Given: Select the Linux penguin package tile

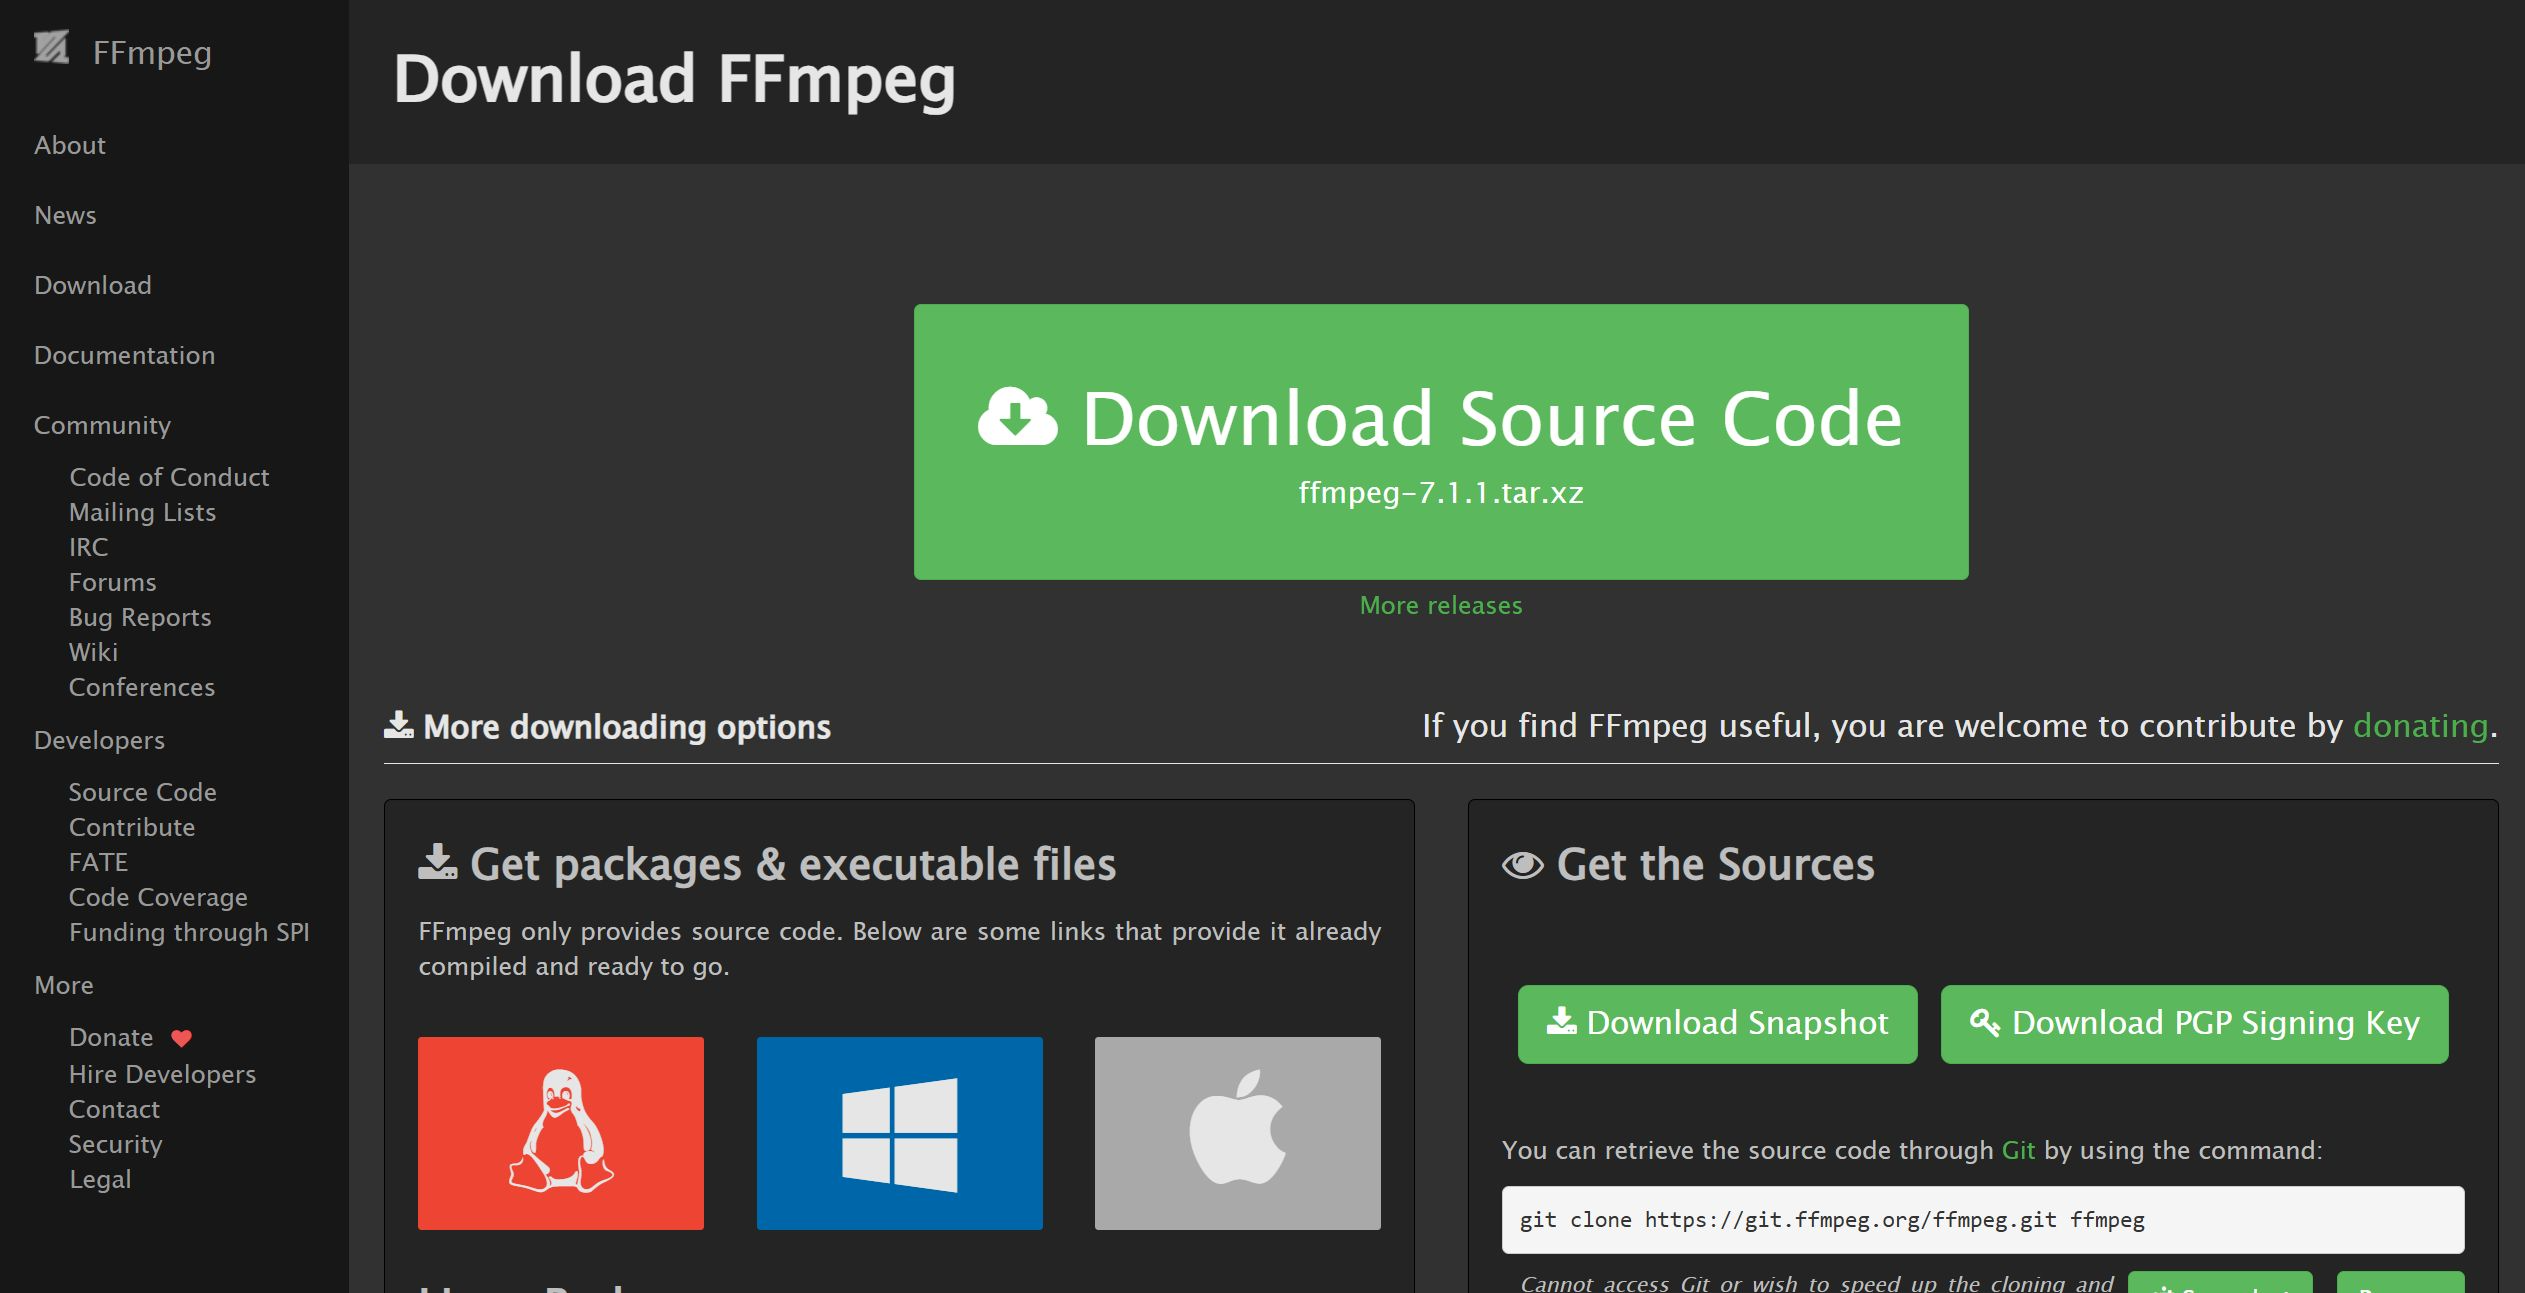Looking at the screenshot, I should click(x=560, y=1132).
